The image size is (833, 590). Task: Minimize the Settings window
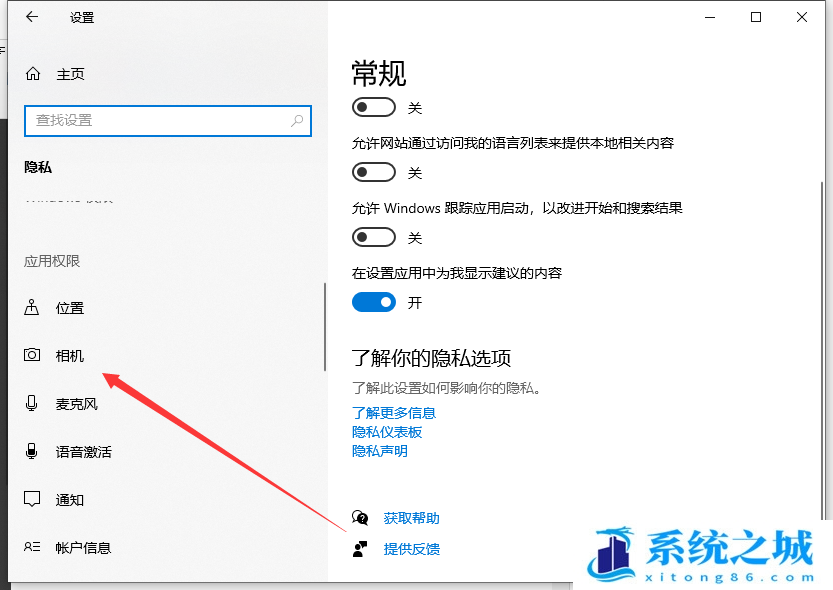coord(710,17)
